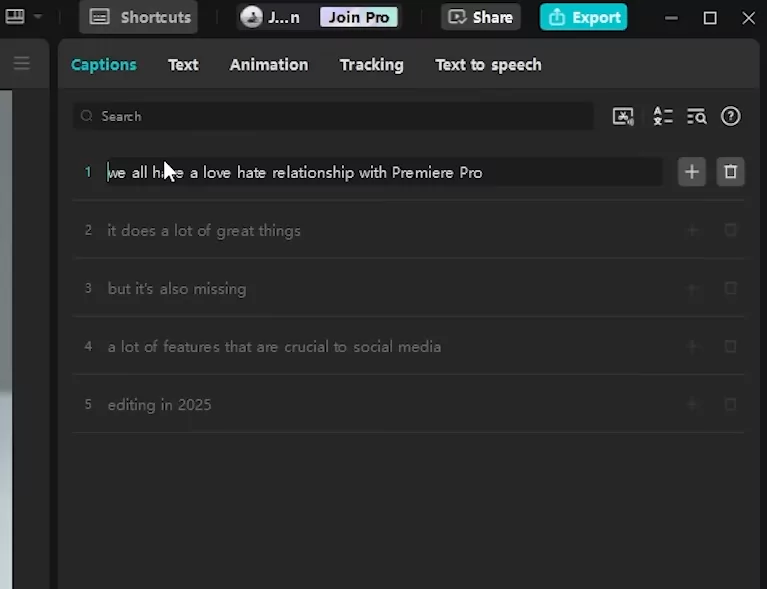Click the caption image tool icon beside search
The image size is (767, 589).
pyautogui.click(x=623, y=116)
